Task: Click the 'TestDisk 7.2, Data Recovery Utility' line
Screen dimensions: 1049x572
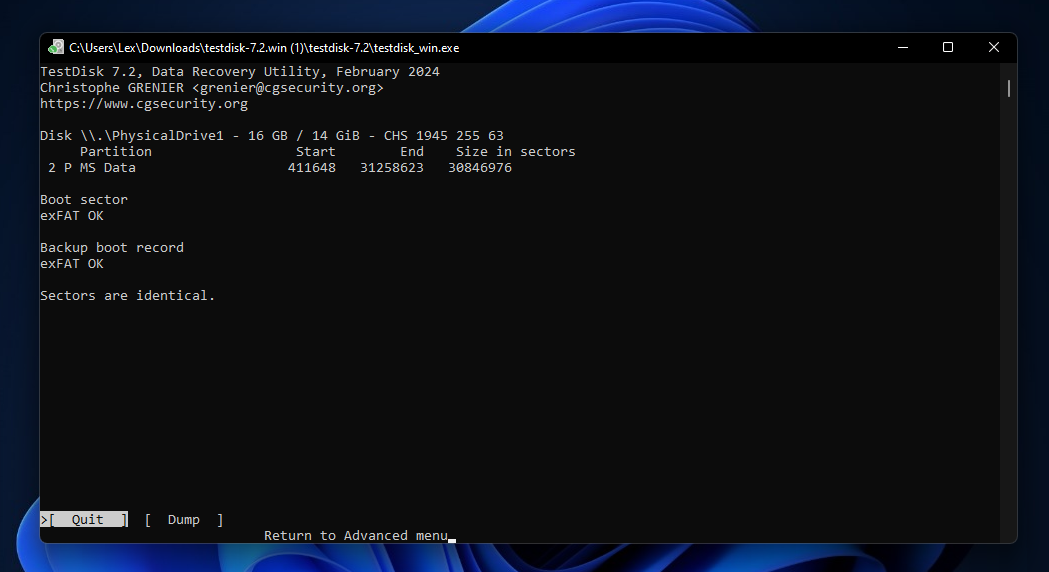Action: [240, 72]
